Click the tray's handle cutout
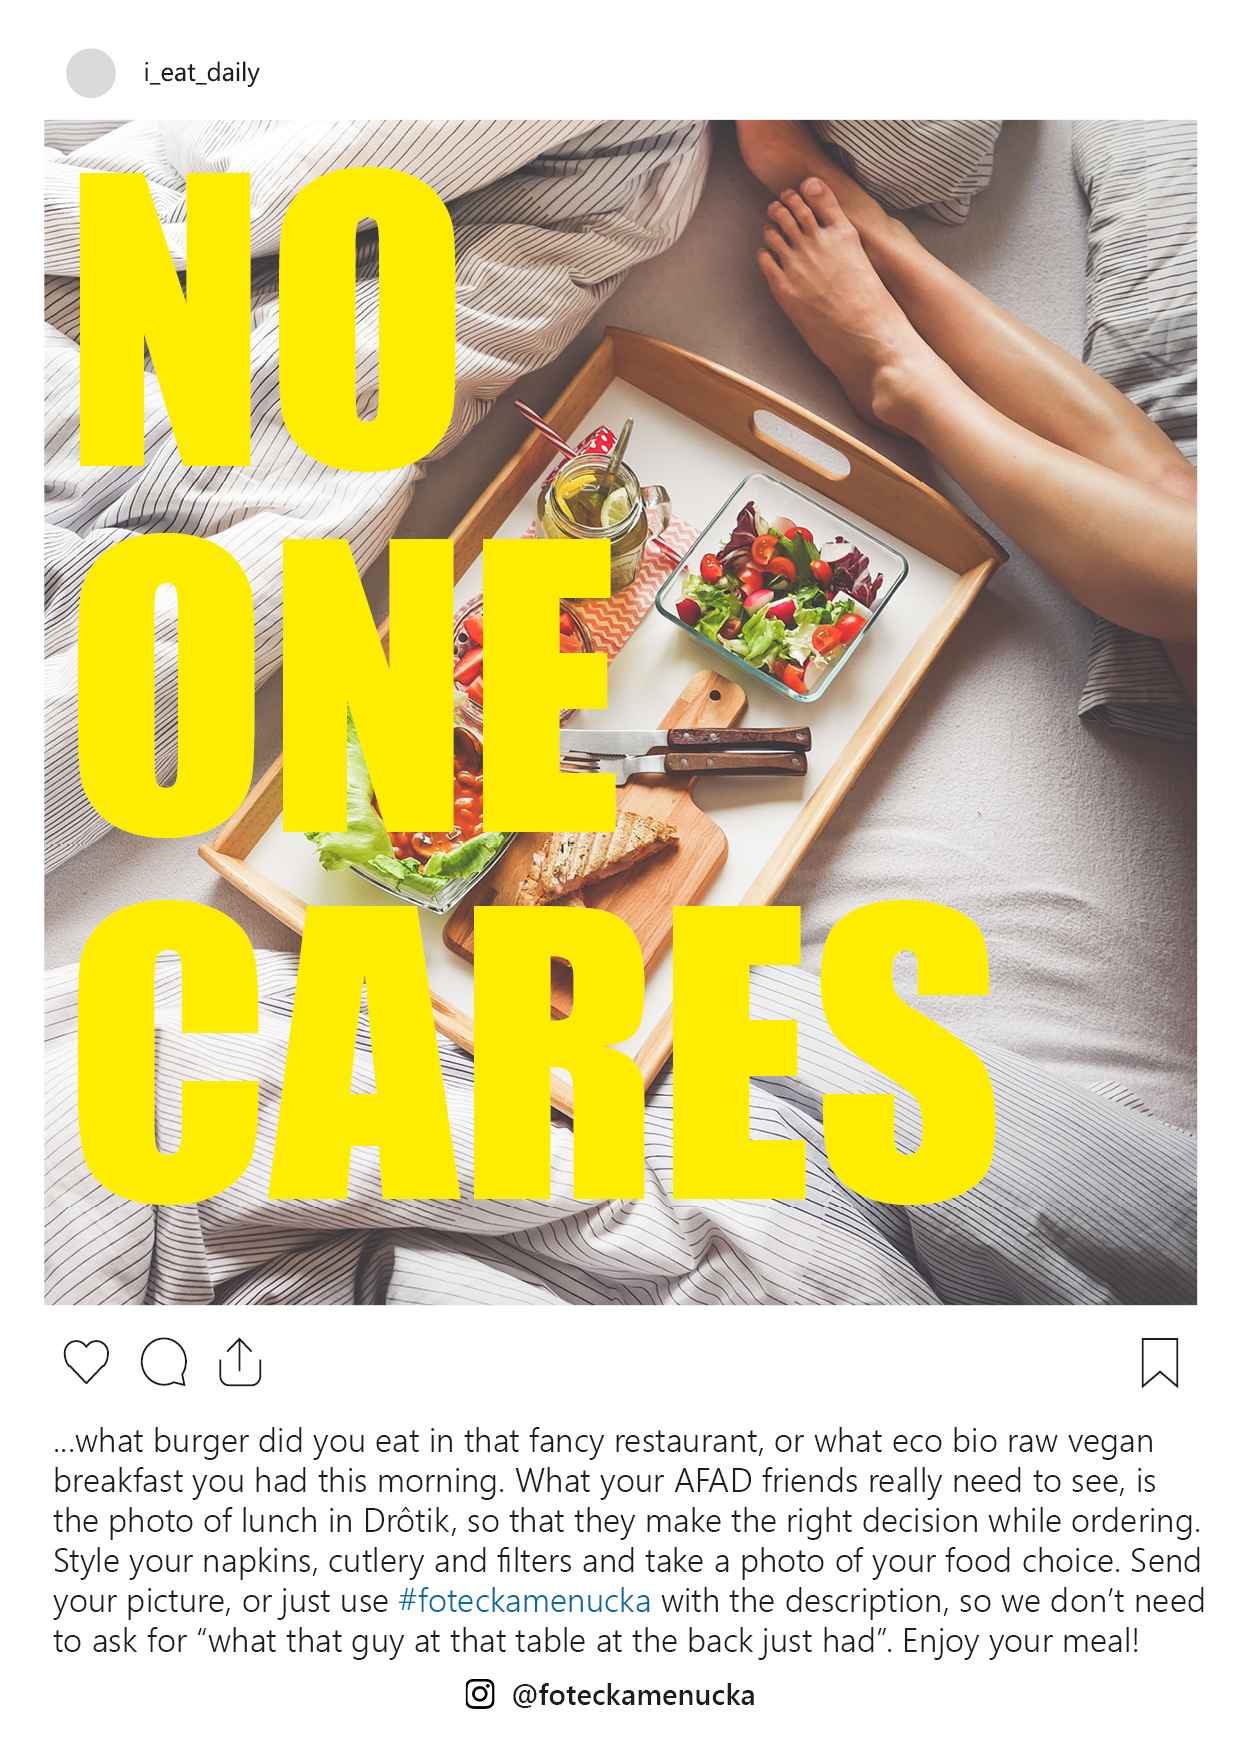 tap(801, 444)
